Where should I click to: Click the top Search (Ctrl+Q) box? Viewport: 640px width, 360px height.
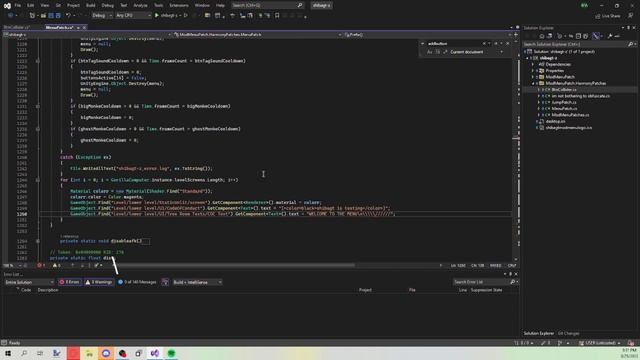click(x=267, y=5)
